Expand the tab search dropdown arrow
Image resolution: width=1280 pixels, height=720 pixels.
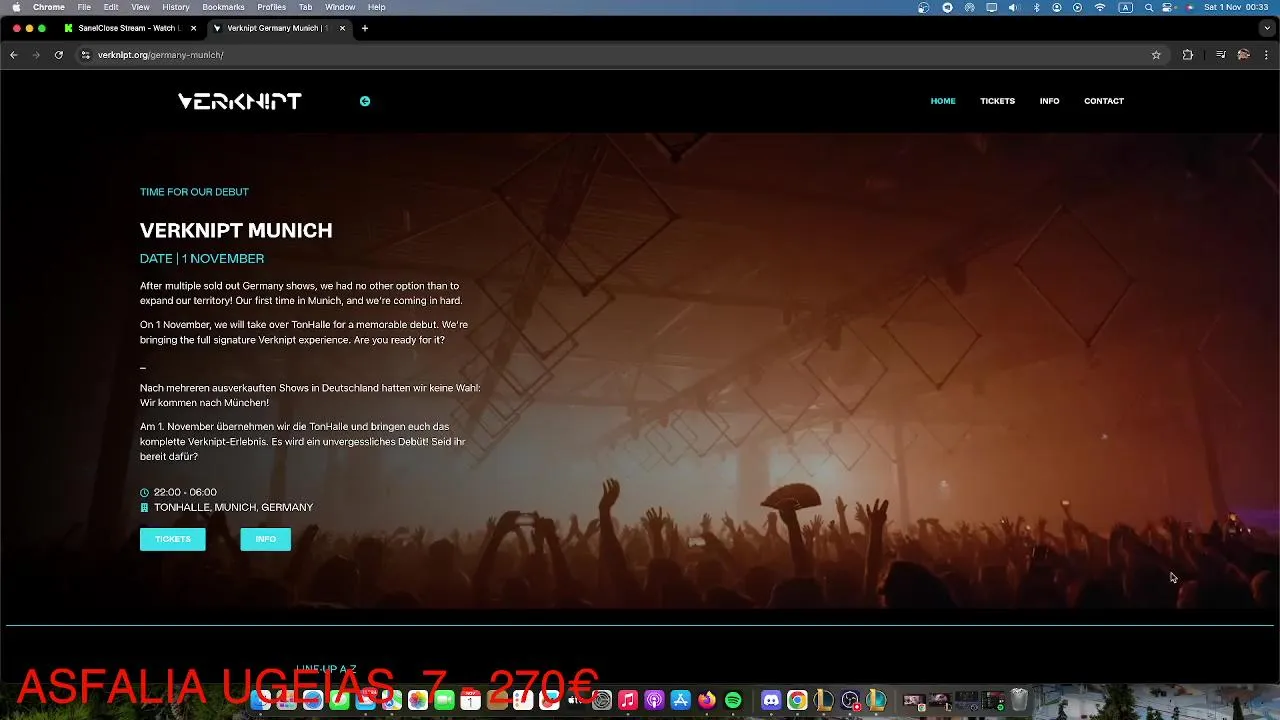click(x=1267, y=28)
